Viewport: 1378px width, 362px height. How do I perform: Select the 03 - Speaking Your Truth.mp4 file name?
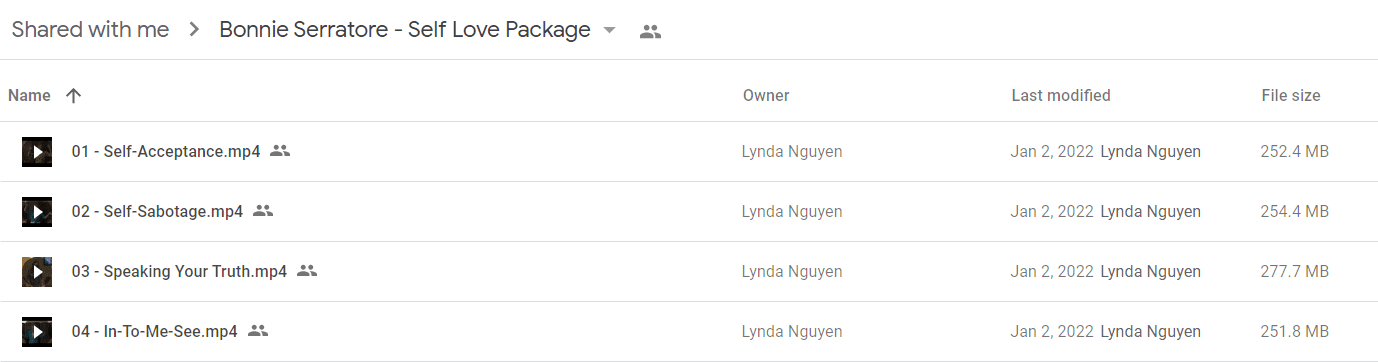click(179, 272)
